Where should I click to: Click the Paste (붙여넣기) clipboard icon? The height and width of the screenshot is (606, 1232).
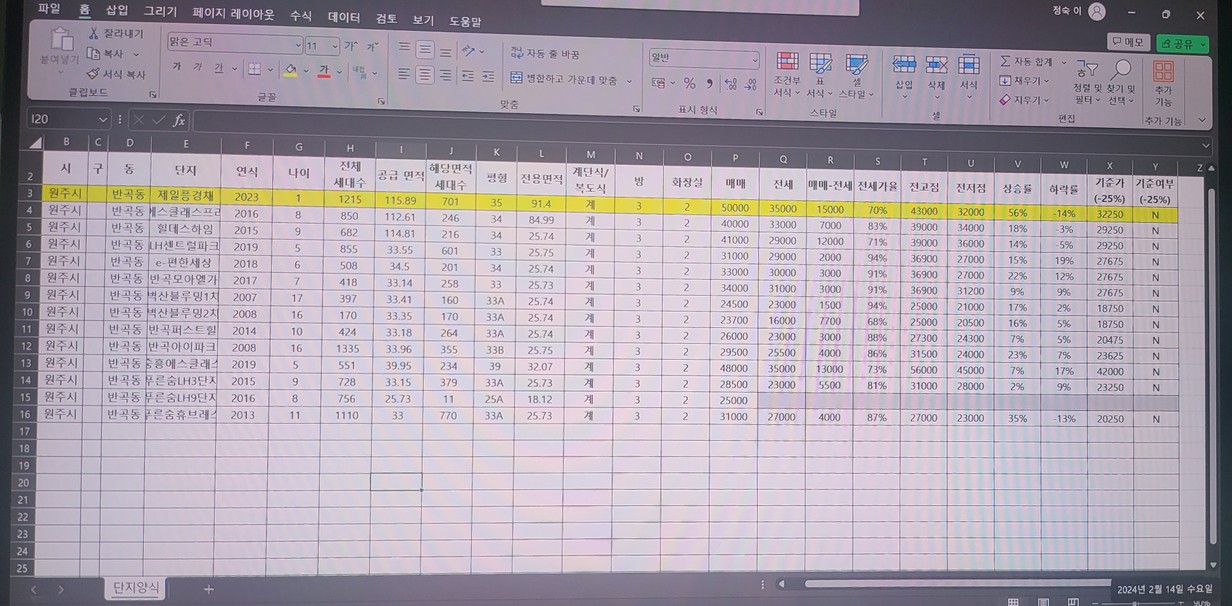pos(63,41)
